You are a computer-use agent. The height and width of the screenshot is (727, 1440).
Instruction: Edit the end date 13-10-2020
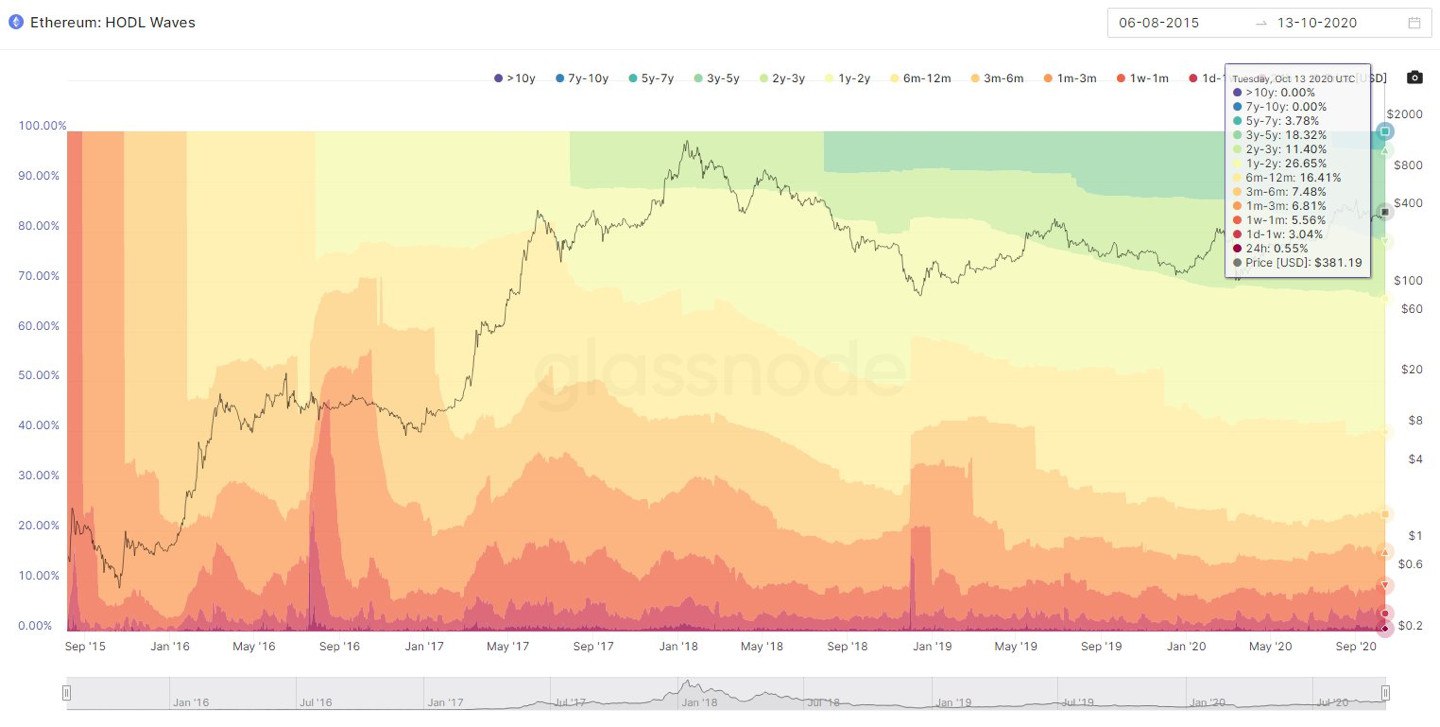(x=1317, y=23)
